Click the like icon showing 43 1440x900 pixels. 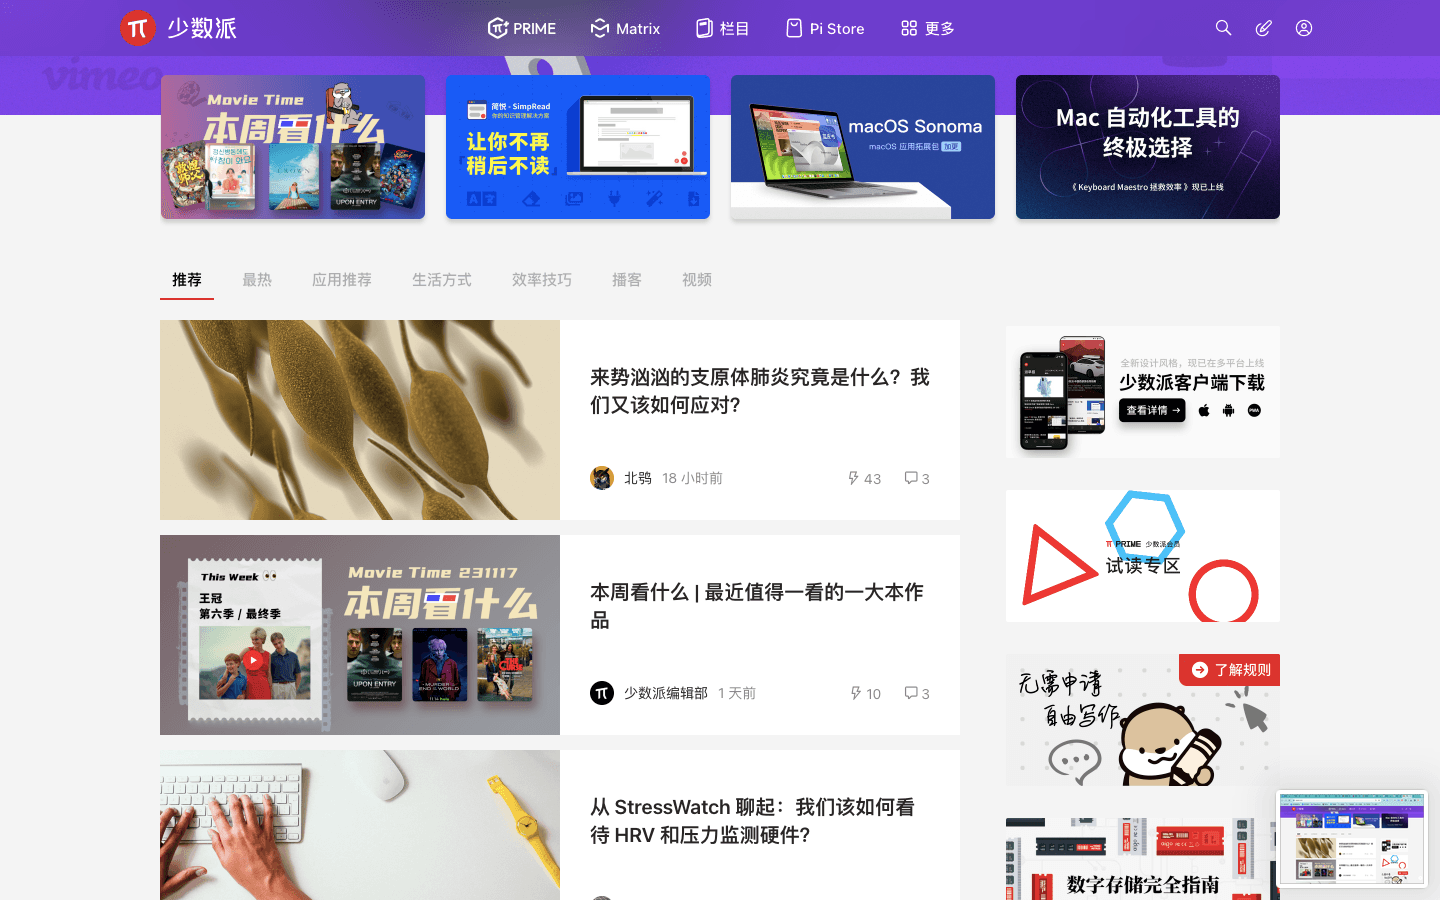point(853,478)
